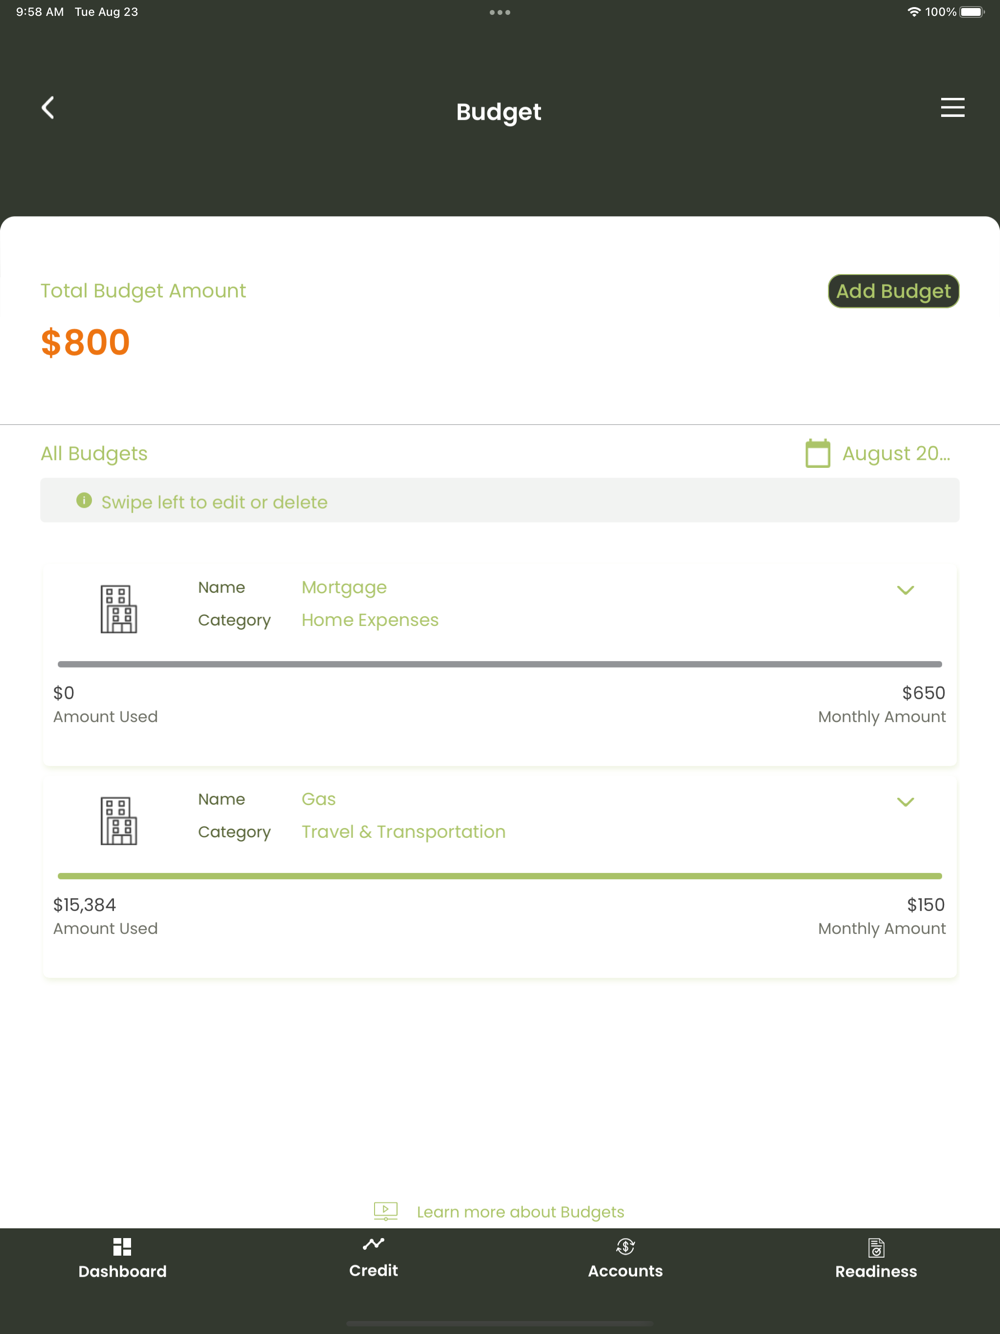
Task: Go to the Dashboard tab
Action: (122, 1258)
